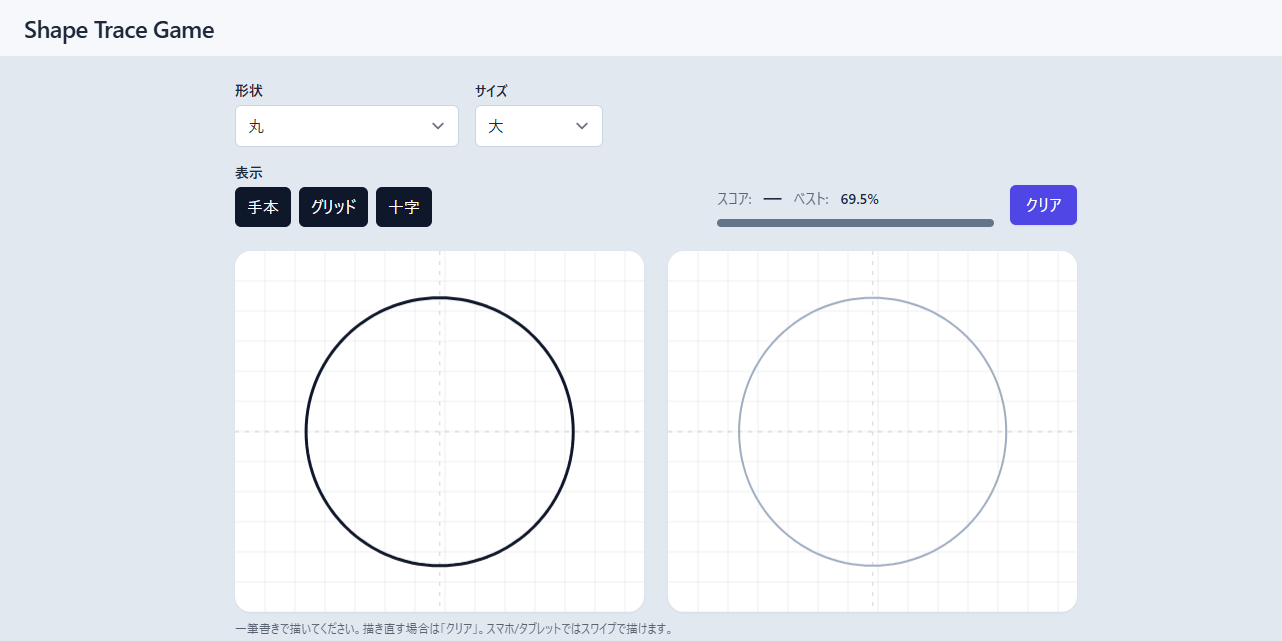Click the クリア clear button
The image size is (1282, 641).
(x=1043, y=205)
